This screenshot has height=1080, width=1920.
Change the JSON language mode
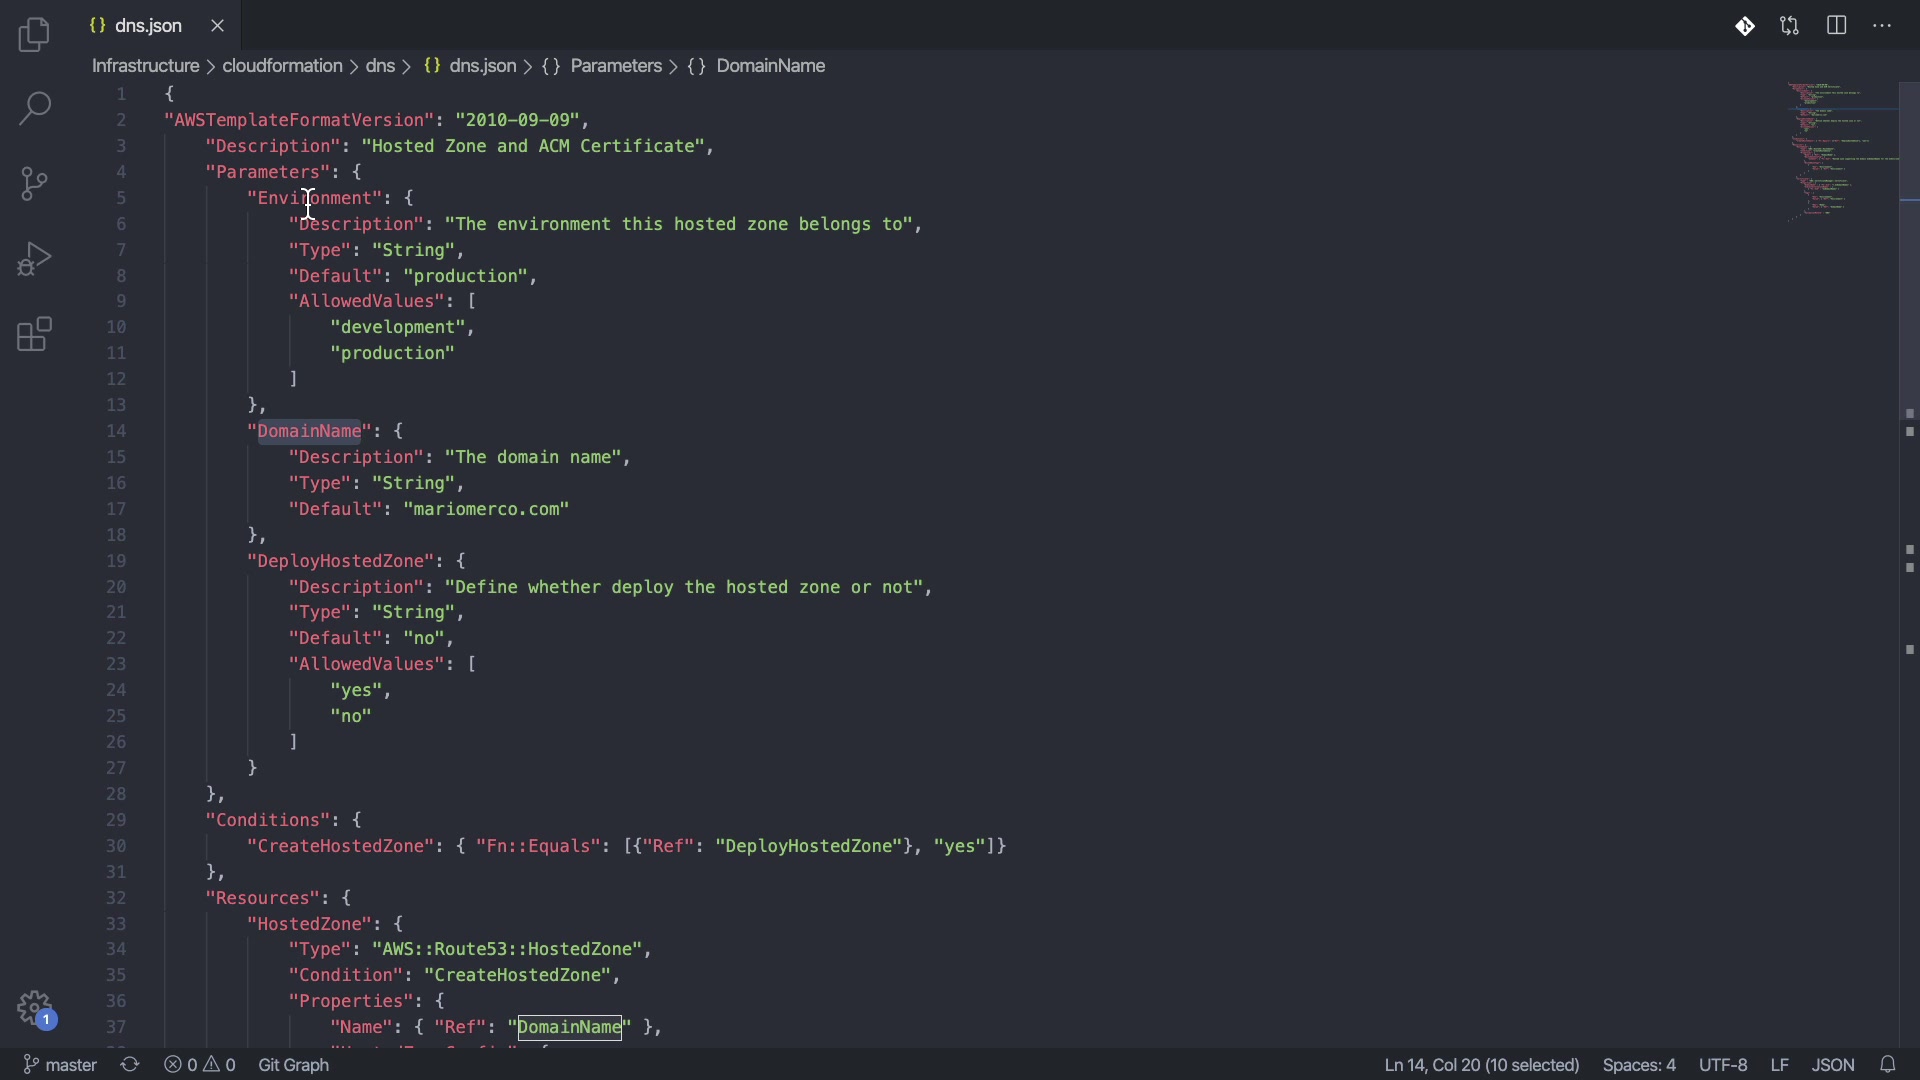(1833, 1065)
